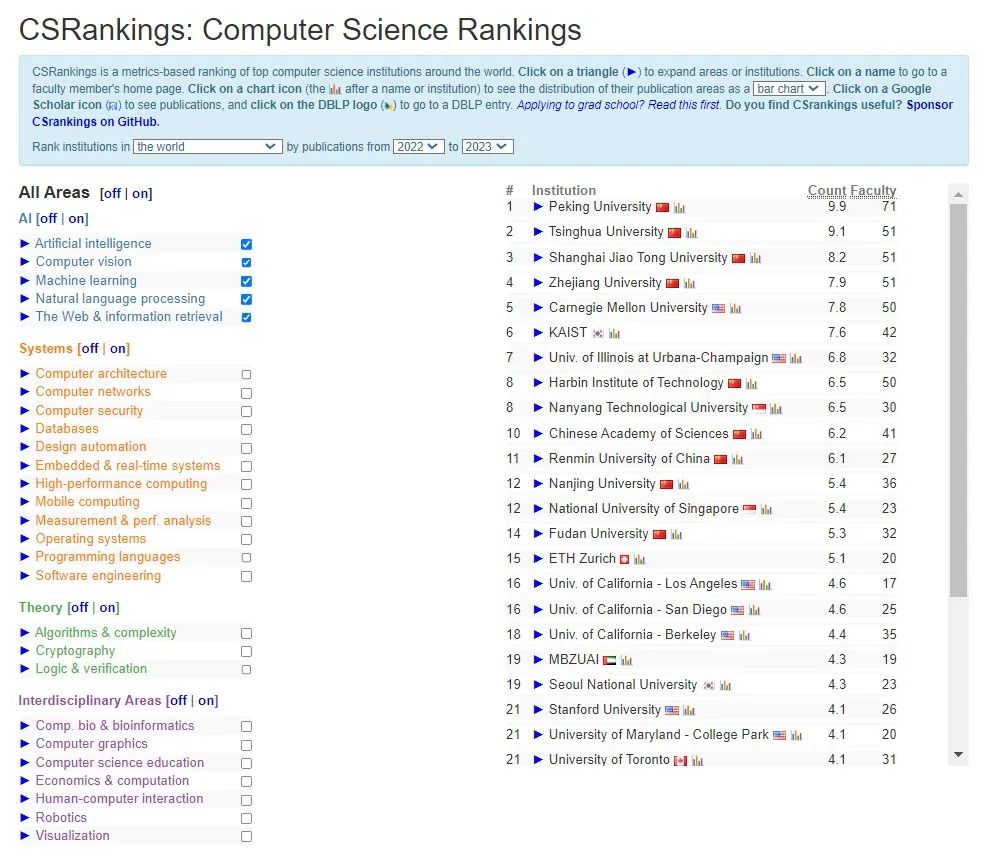Check the Robotics area checkbox

click(246, 818)
